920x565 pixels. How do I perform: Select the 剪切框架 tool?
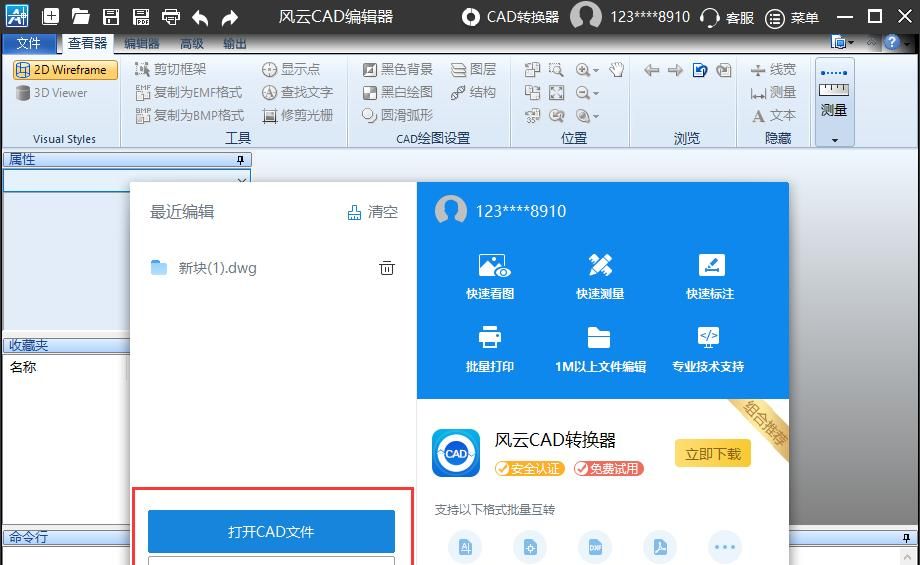[x=171, y=69]
